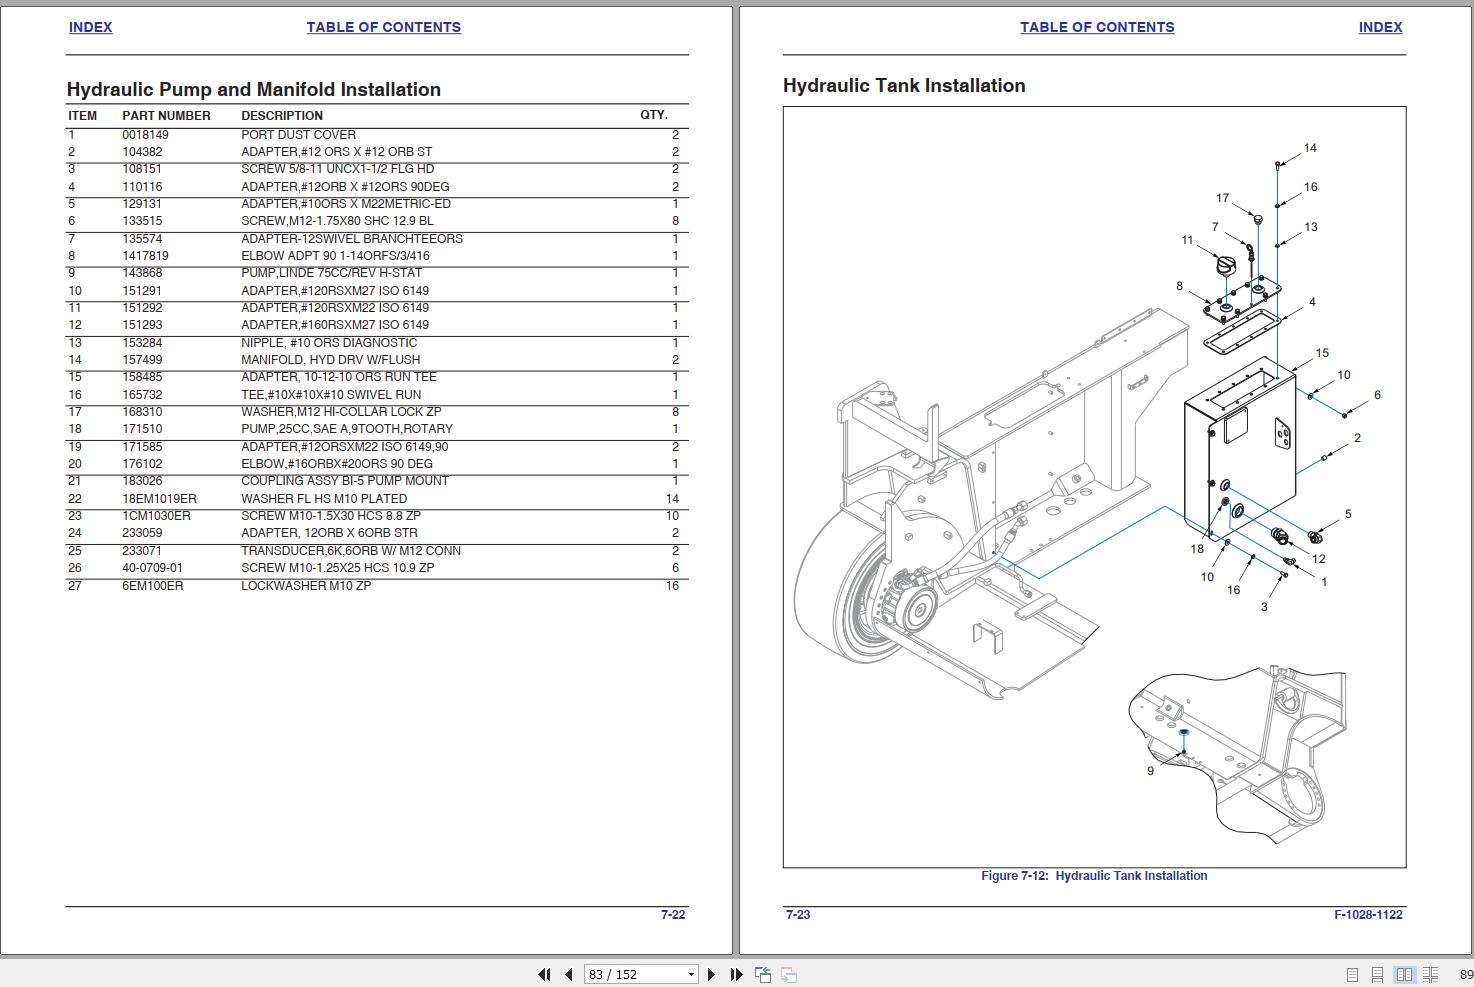Click MANIFOLD, HYD DRV W/FLUSH description
Image resolution: width=1474 pixels, height=987 pixels.
331,360
